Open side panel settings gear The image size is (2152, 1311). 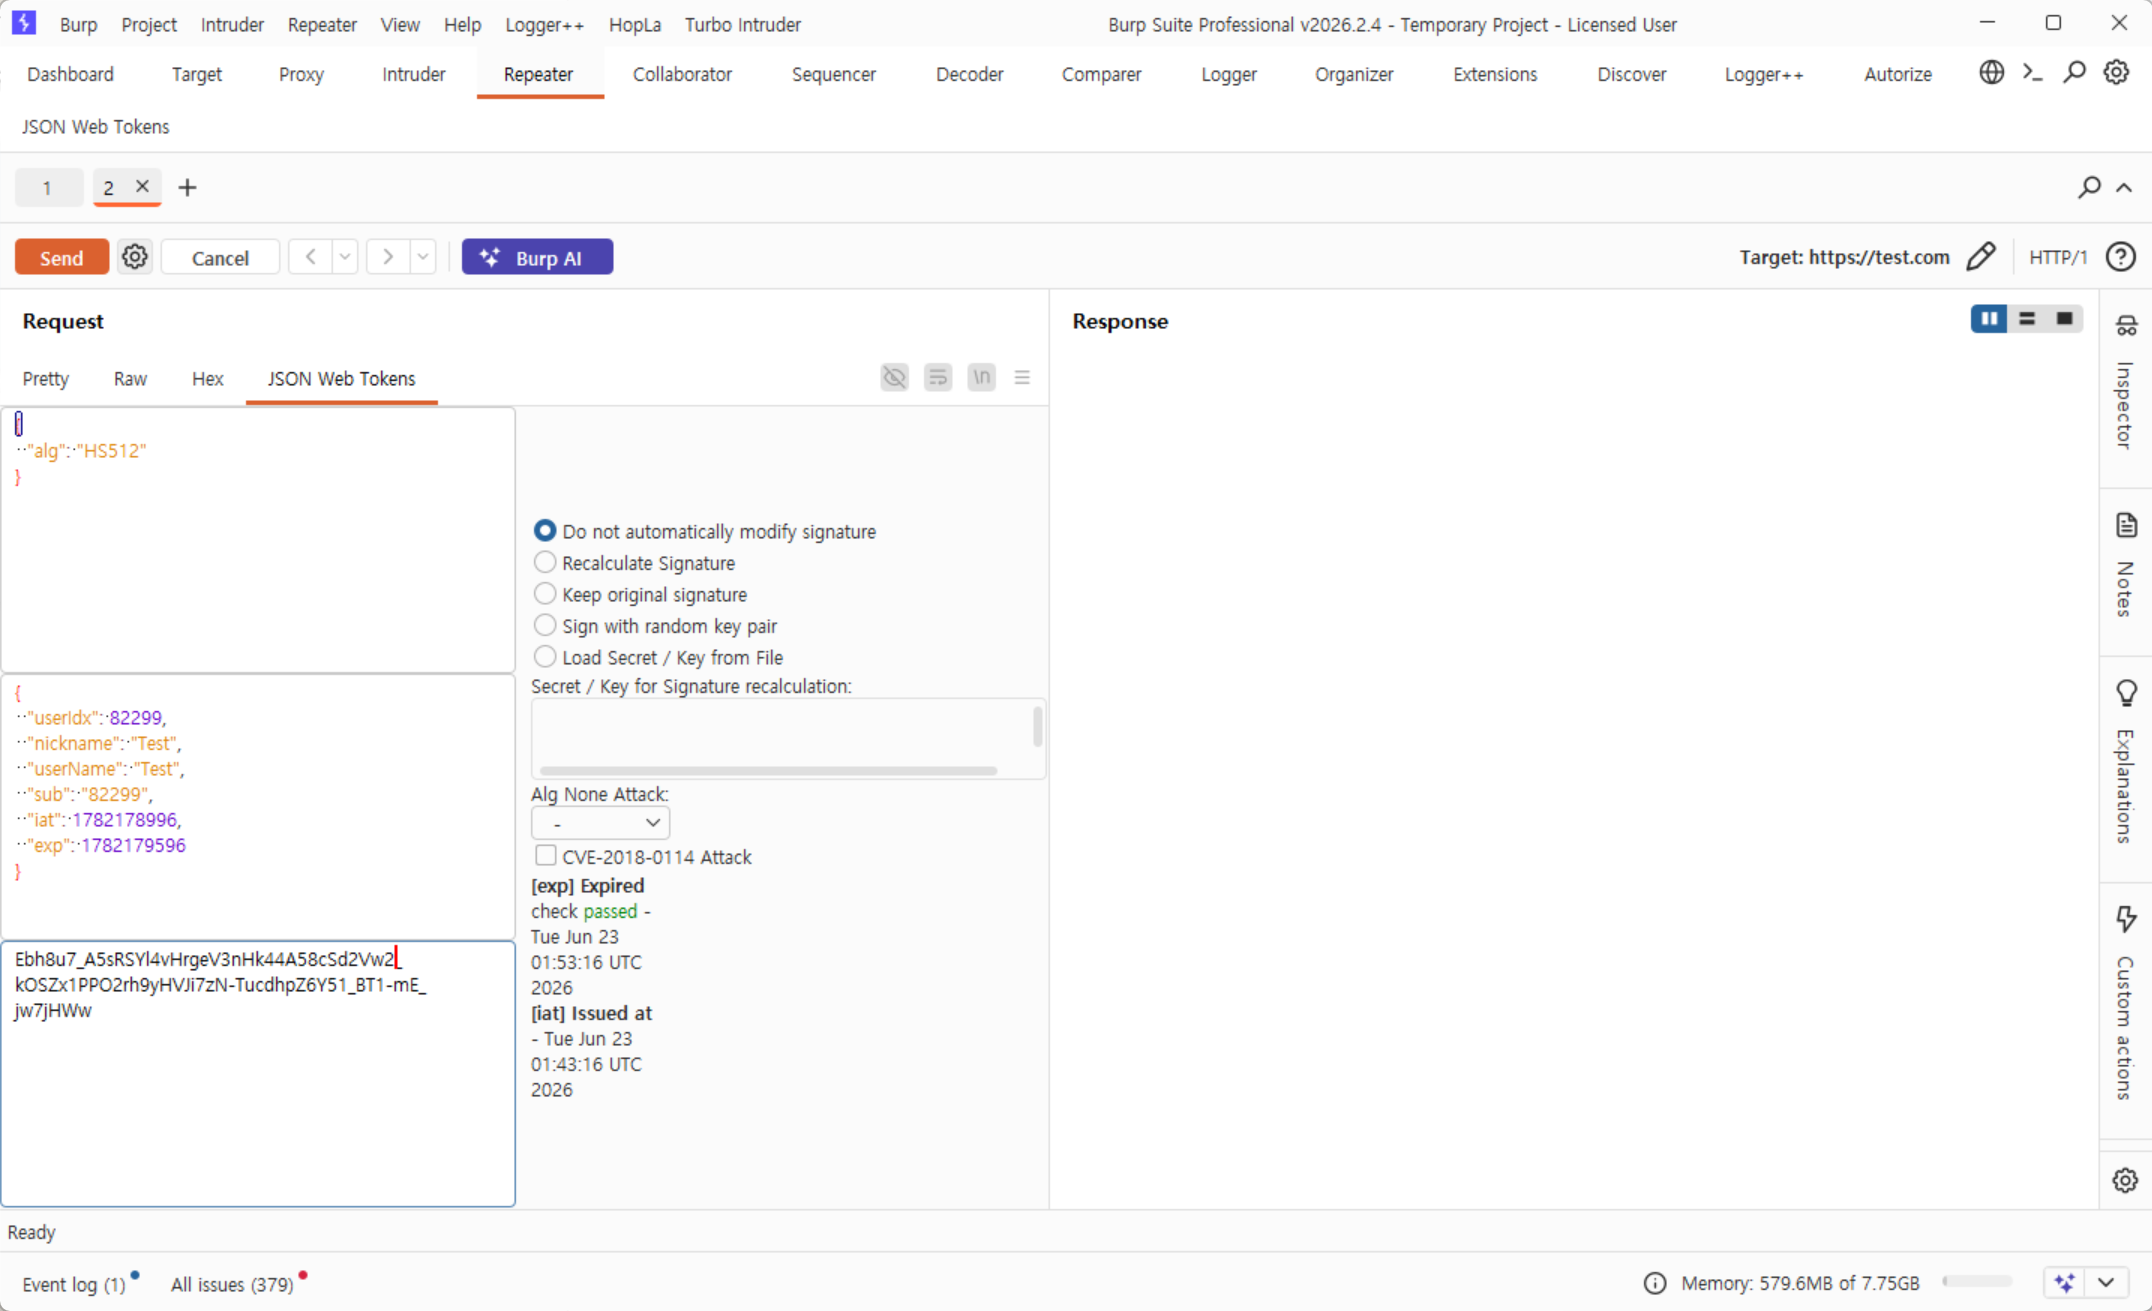2125,1180
